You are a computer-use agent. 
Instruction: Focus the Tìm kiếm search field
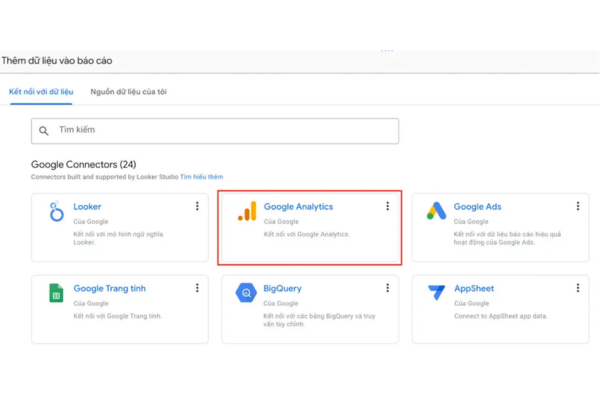point(215,131)
